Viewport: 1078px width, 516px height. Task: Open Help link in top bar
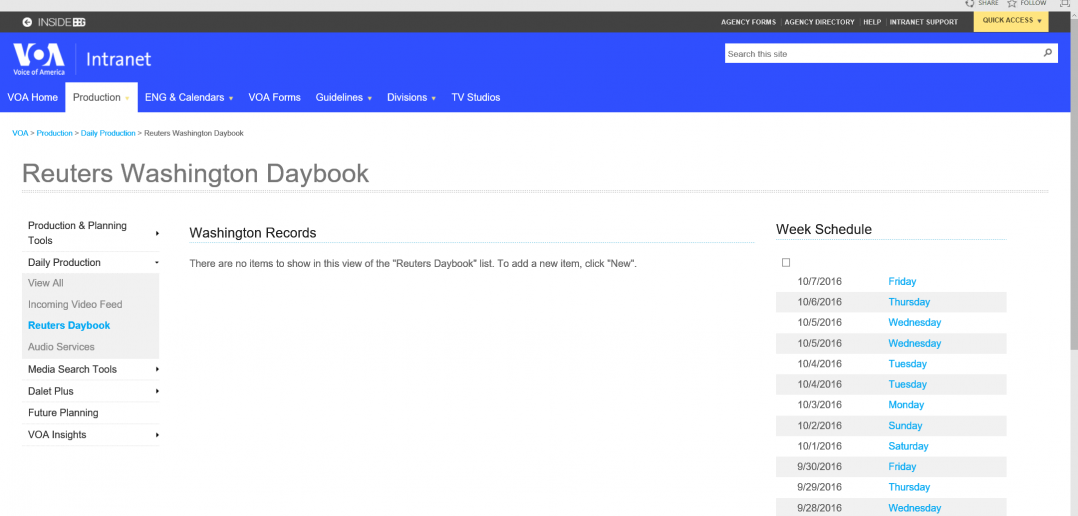point(872,22)
